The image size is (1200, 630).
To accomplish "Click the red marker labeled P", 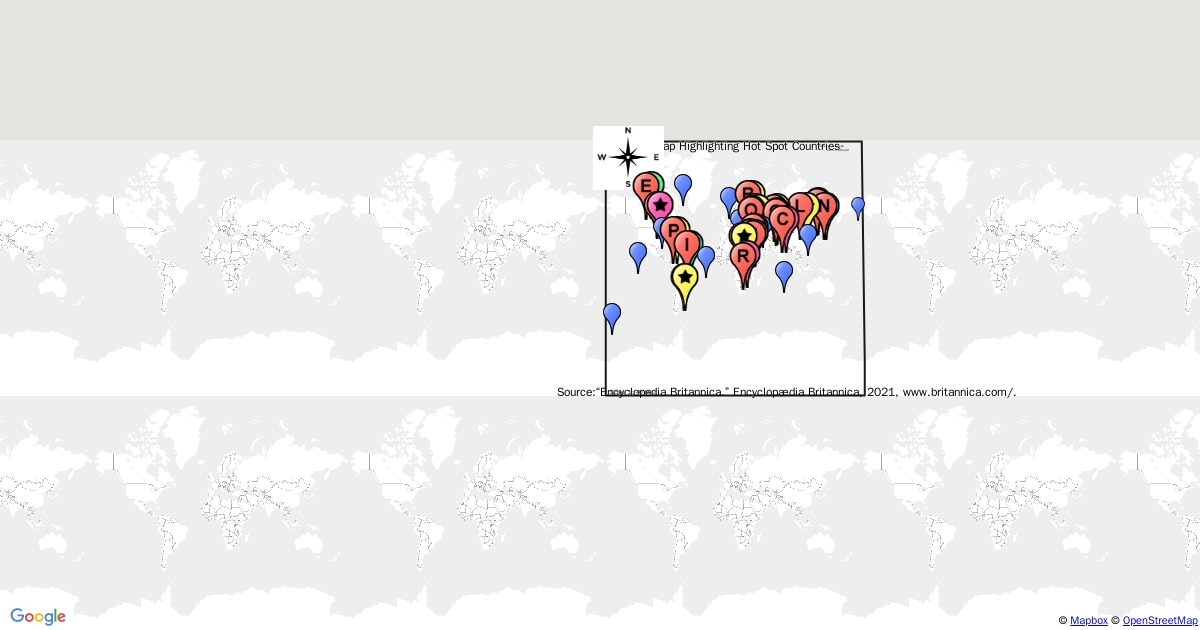I will [672, 231].
